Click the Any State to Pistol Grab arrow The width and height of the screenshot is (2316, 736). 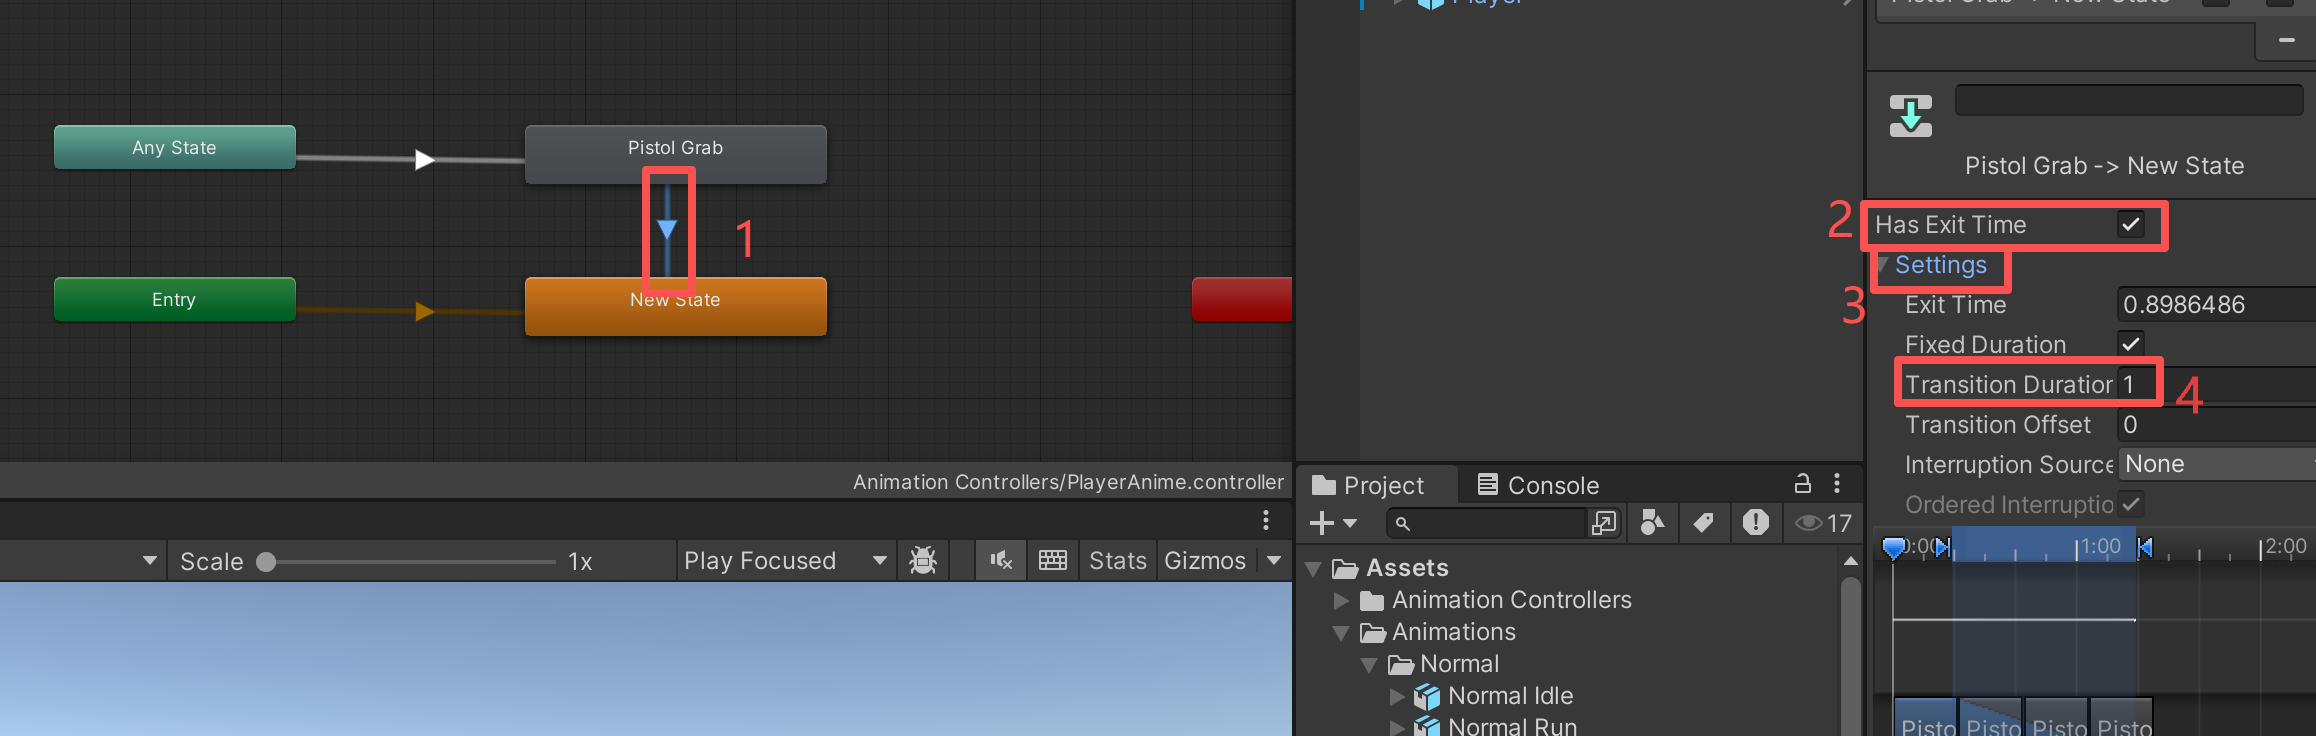[425, 159]
